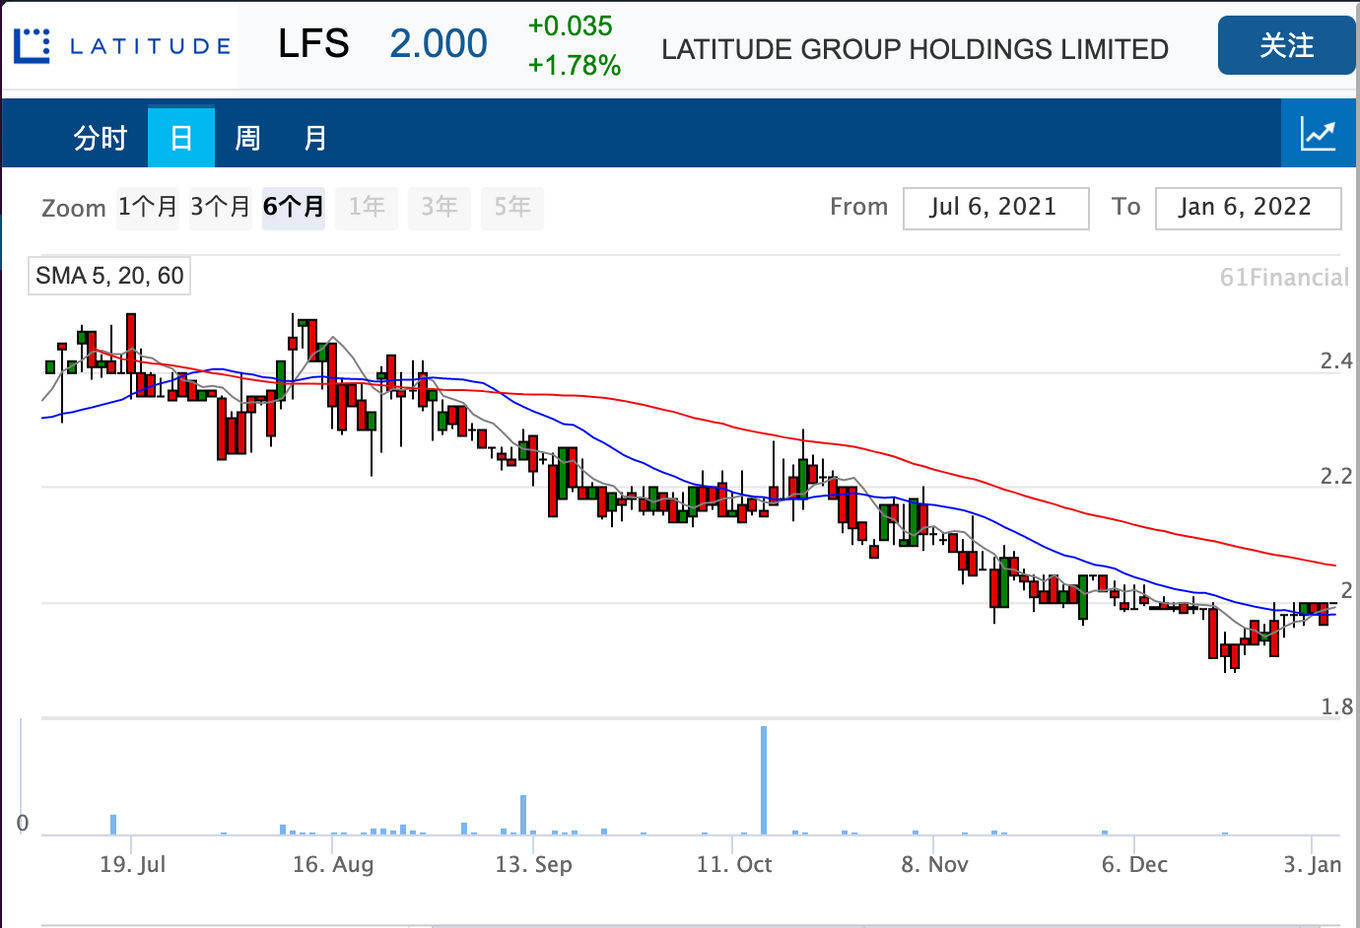Image resolution: width=1360 pixels, height=928 pixels.
Task: Open SMA 5, 20, 60 indicator label
Action: point(109,276)
